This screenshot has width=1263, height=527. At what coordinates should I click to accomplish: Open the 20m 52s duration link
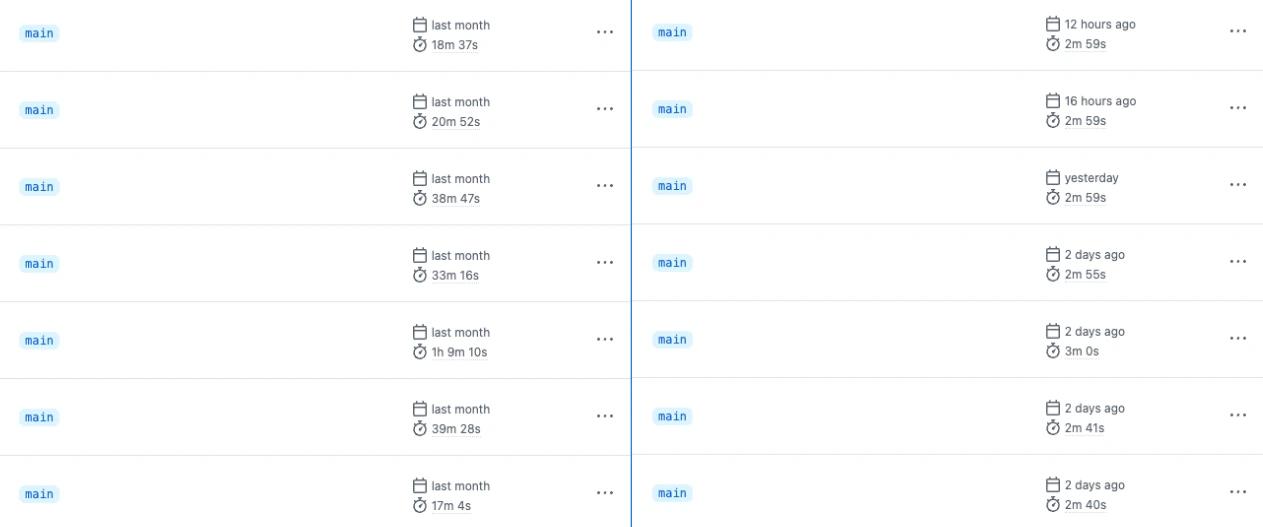pyautogui.click(x=456, y=122)
